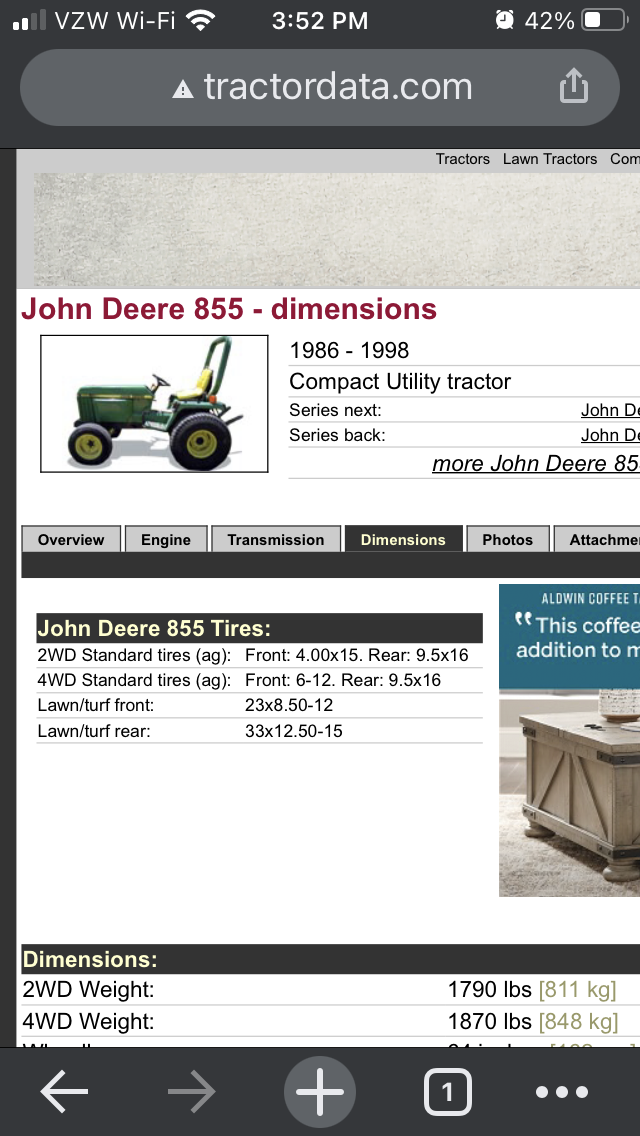Open the Attachments tab
Screen dimensions: 640x1136
(600, 539)
